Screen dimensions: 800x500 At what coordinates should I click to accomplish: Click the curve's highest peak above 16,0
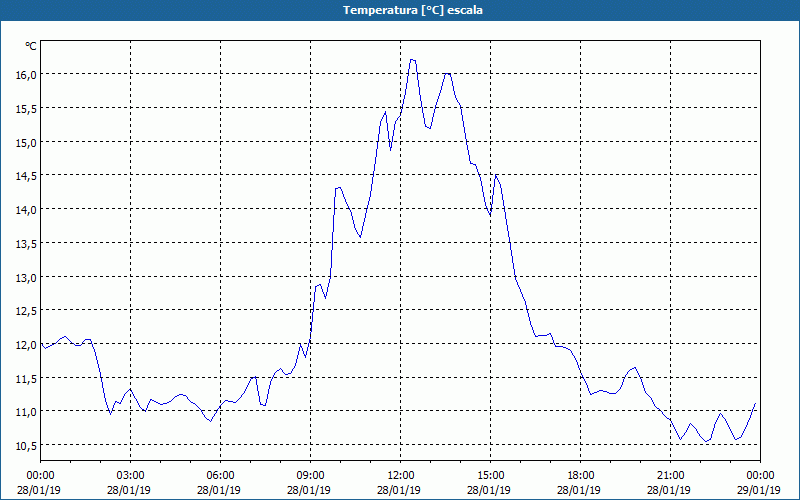pyautogui.click(x=412, y=60)
